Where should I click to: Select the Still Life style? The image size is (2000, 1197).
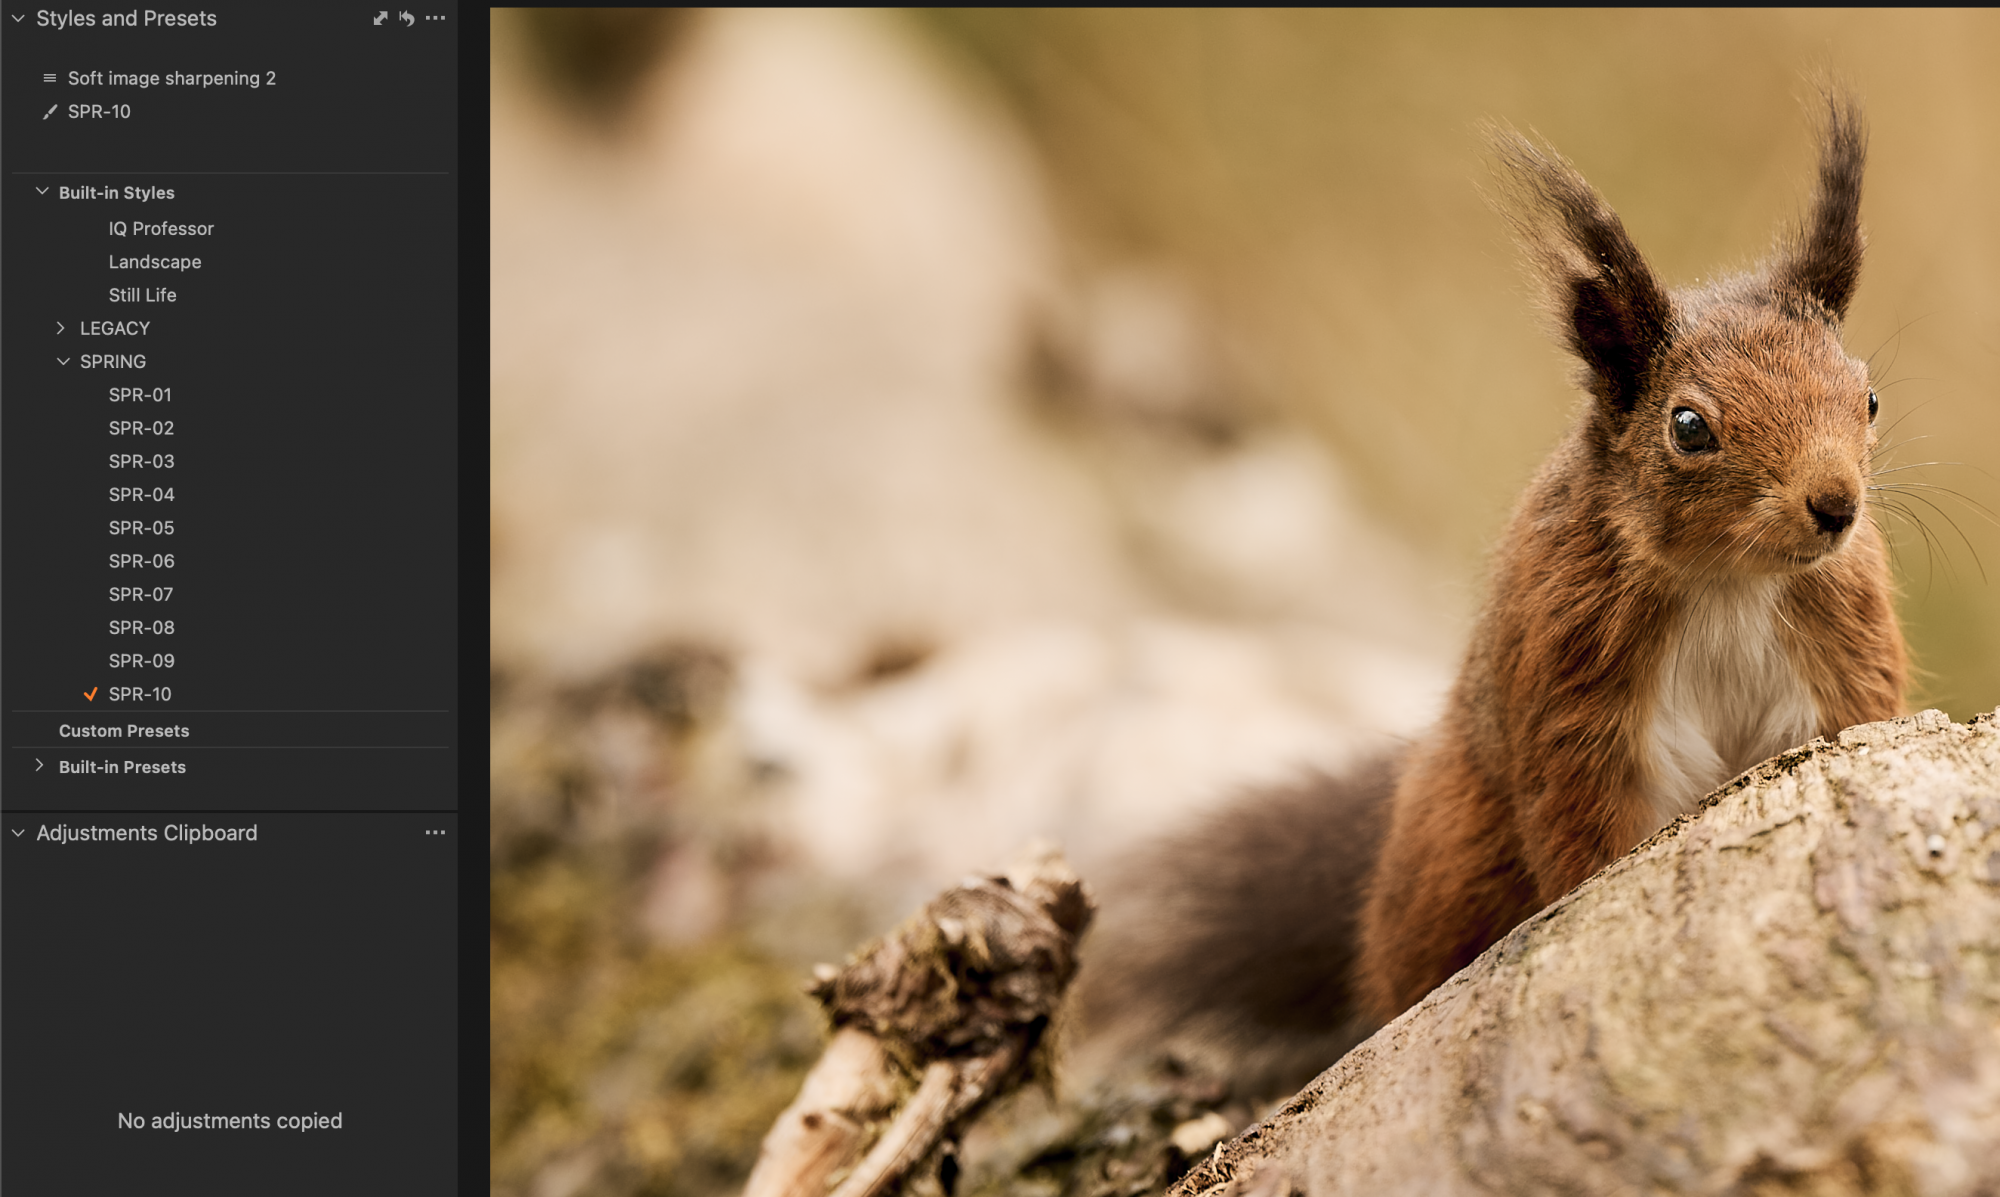click(142, 295)
